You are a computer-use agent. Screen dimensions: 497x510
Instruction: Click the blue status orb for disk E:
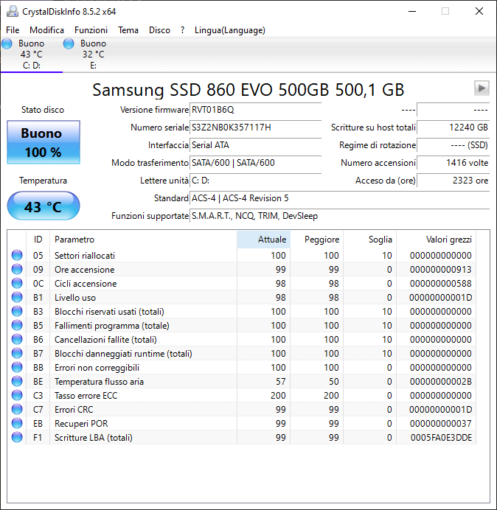(69, 44)
